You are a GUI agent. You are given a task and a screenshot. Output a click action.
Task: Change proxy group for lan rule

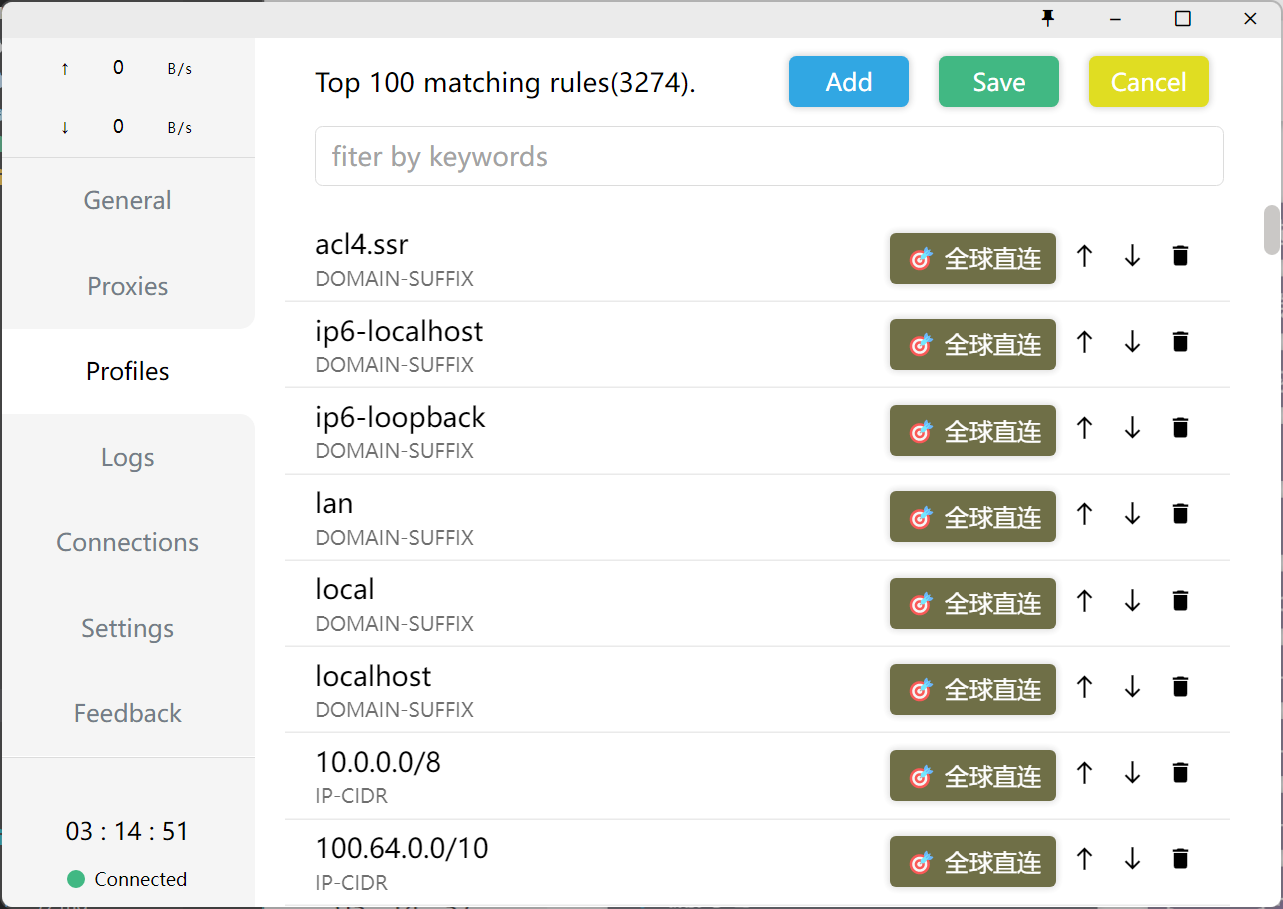pyautogui.click(x=972, y=517)
